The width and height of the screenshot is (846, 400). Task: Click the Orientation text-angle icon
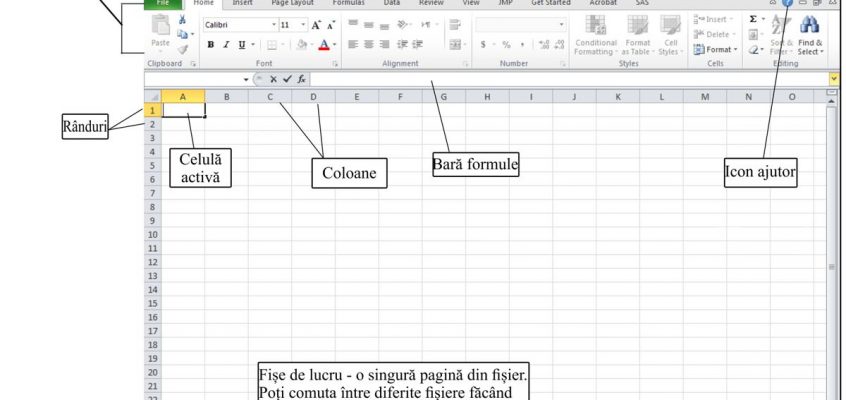[403, 24]
